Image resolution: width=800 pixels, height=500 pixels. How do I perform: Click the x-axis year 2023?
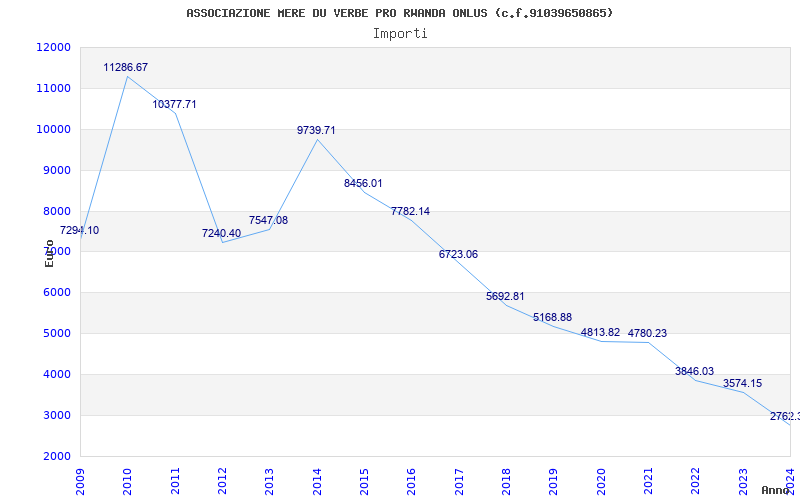pyautogui.click(x=743, y=482)
